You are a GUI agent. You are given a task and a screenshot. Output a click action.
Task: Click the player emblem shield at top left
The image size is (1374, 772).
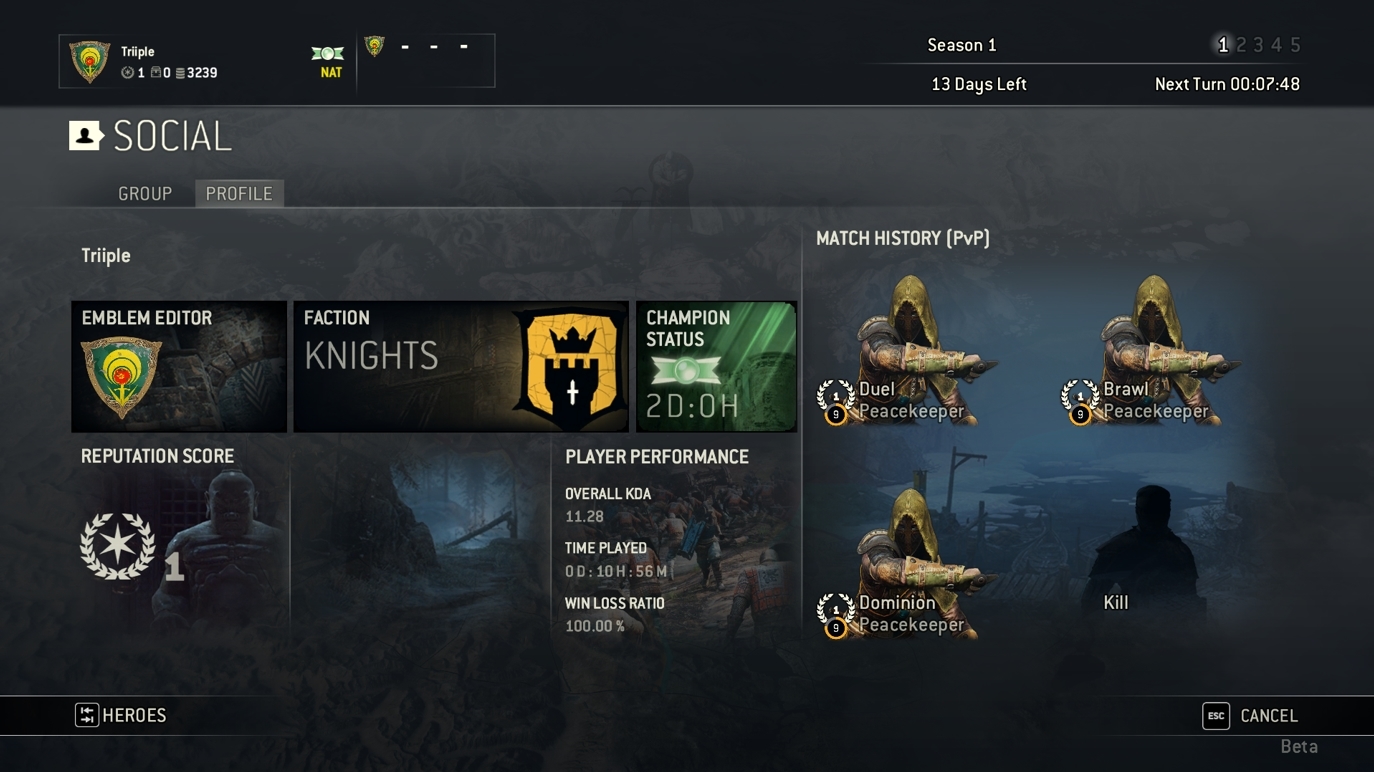89,61
